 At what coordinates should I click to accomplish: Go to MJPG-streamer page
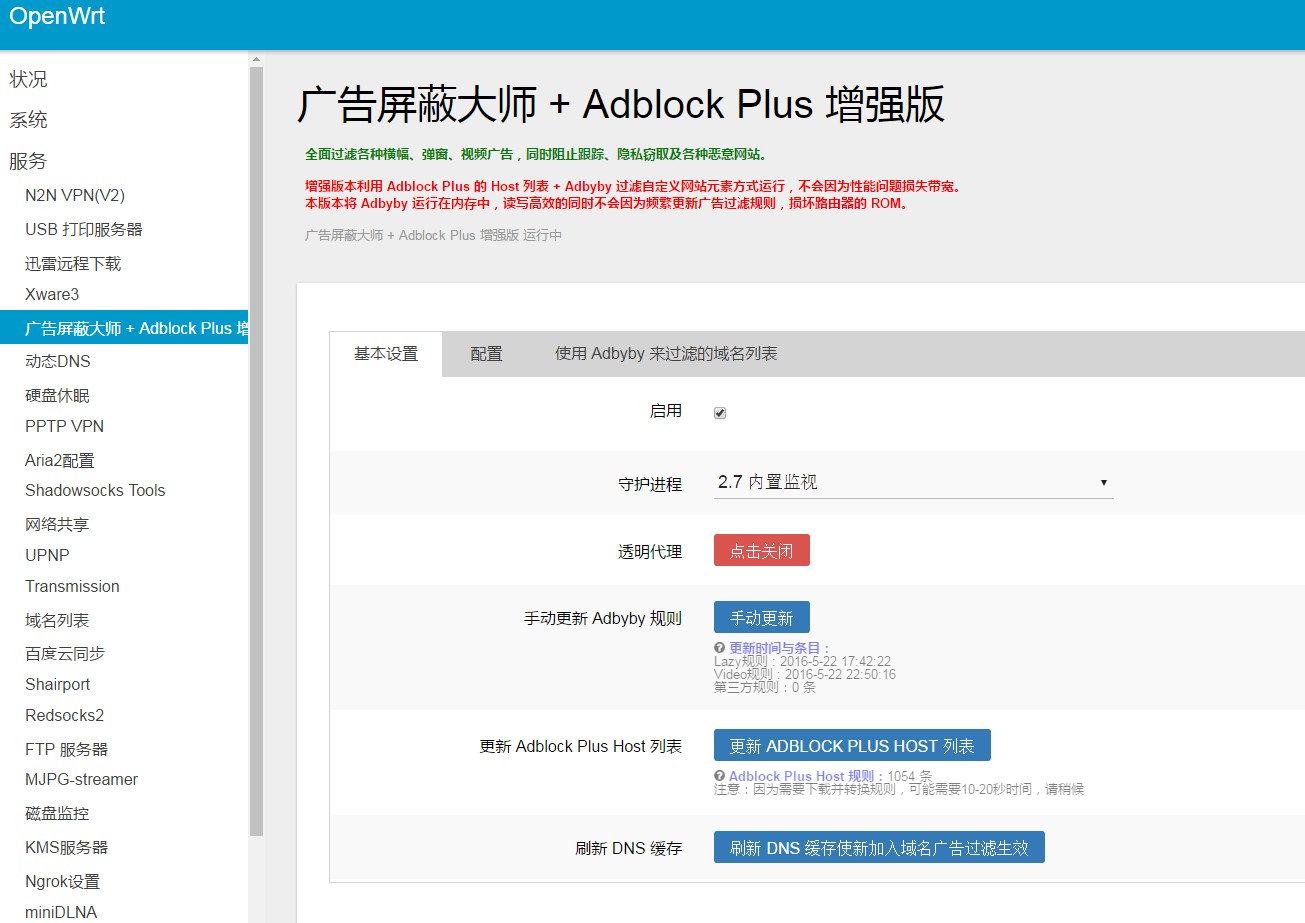point(81,779)
